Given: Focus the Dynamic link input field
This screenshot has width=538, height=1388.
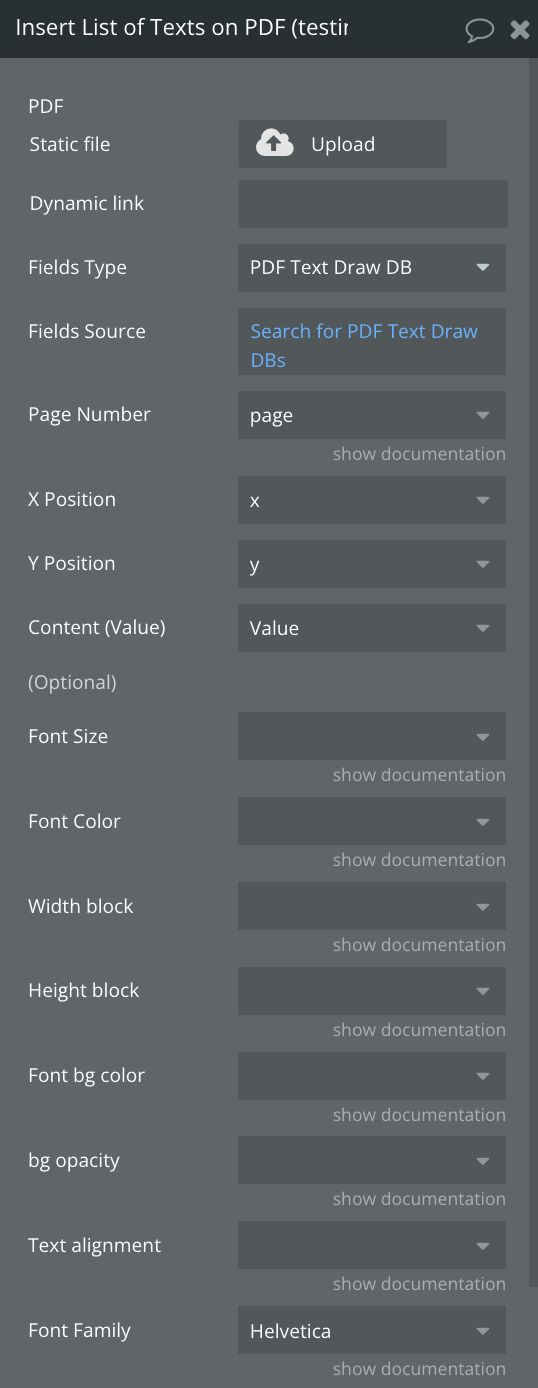Looking at the screenshot, I should [x=373, y=204].
